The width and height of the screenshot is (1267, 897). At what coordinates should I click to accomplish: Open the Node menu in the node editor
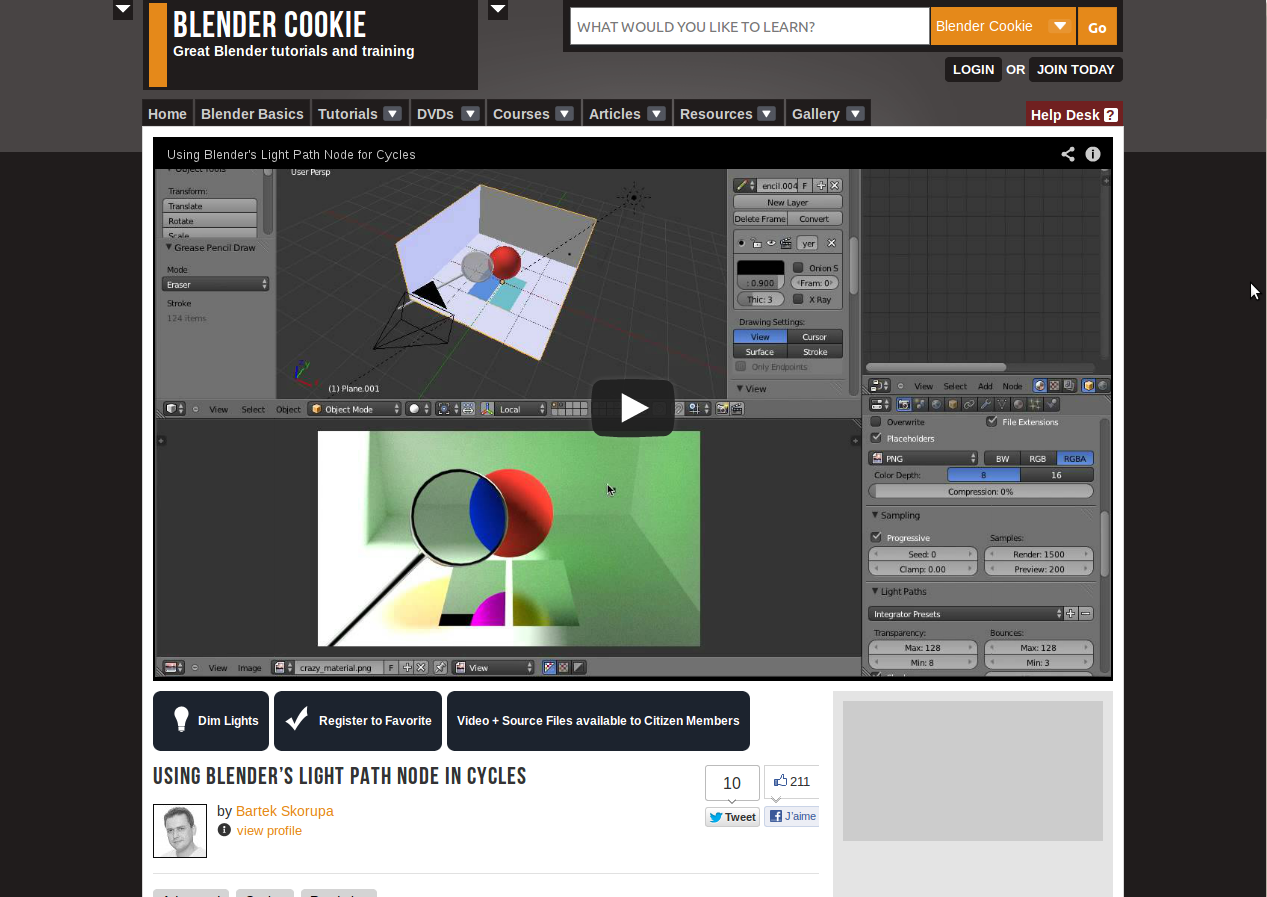coord(1012,386)
